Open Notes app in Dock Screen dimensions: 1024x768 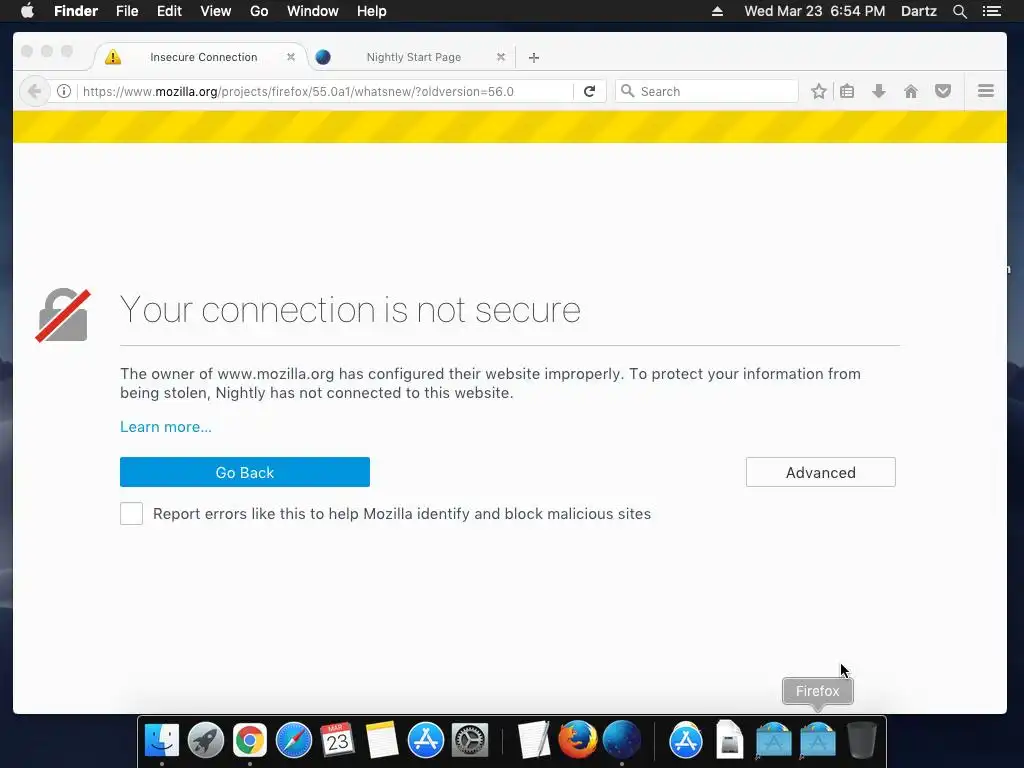point(382,741)
